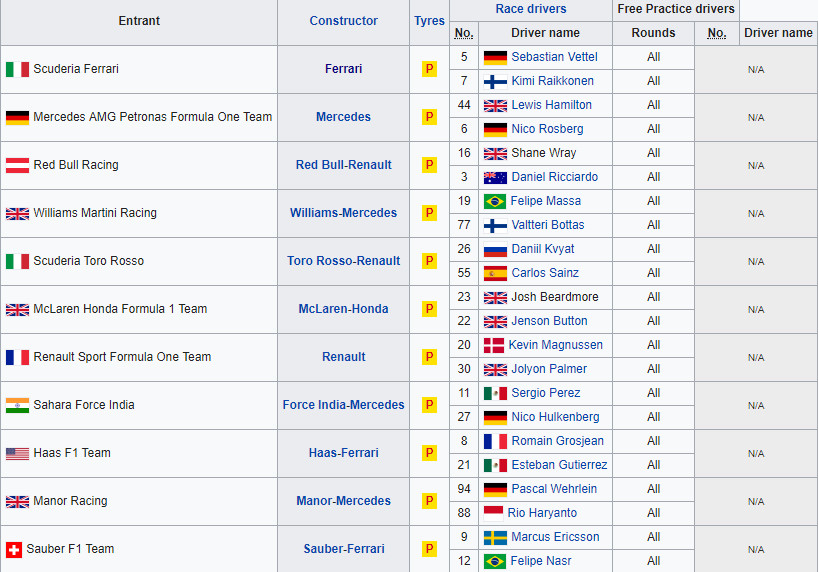Open the Manor-Mercedes constructor link

(343, 501)
